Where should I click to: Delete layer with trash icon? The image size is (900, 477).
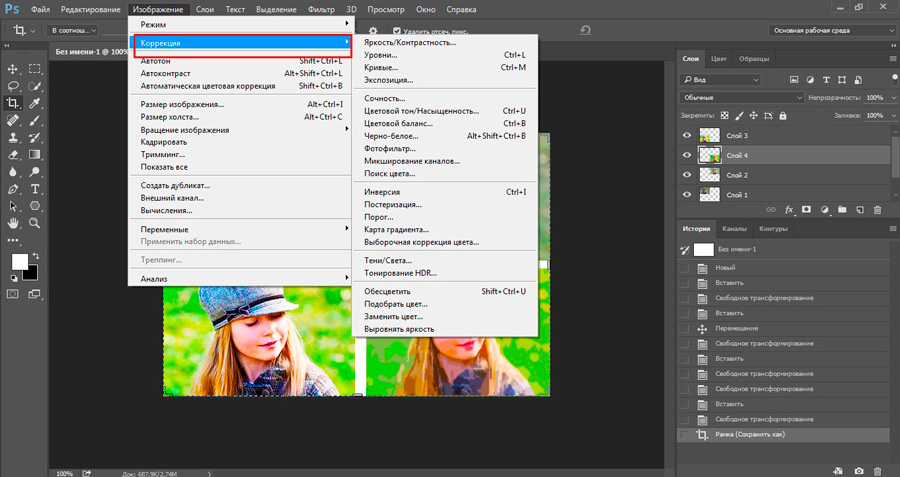click(x=877, y=210)
